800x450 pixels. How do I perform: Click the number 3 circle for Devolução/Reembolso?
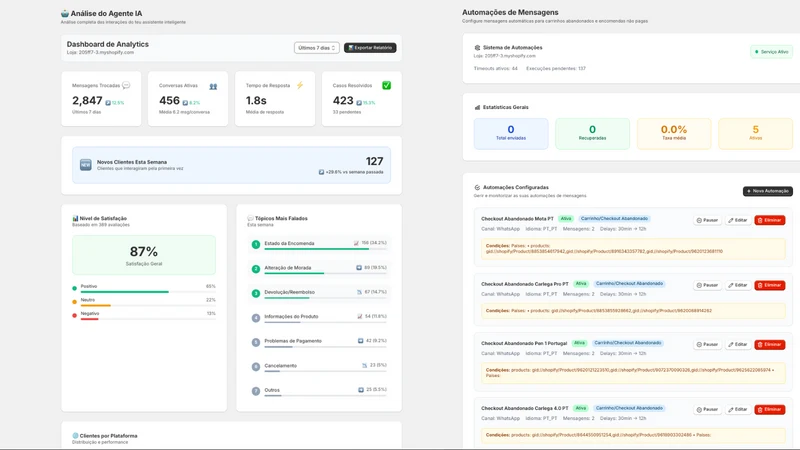pyautogui.click(x=256, y=293)
